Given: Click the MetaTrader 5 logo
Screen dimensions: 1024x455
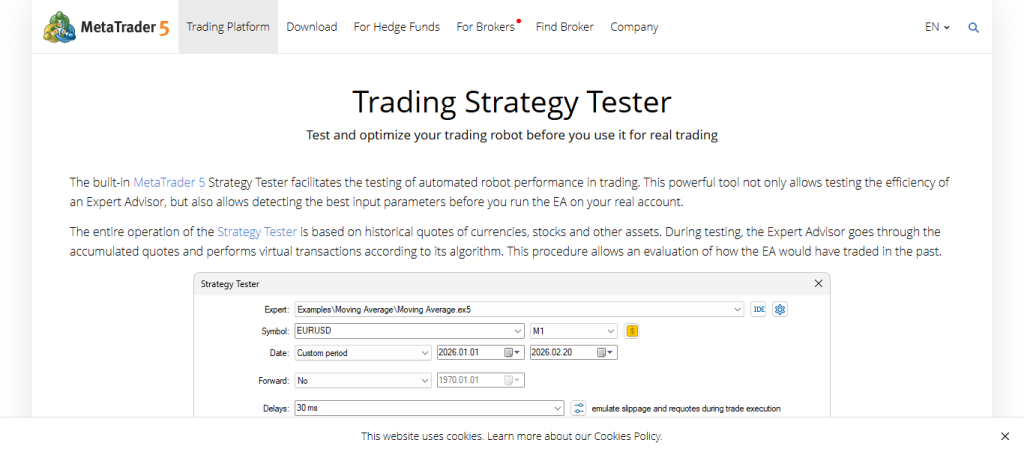Looking at the screenshot, I should point(106,27).
